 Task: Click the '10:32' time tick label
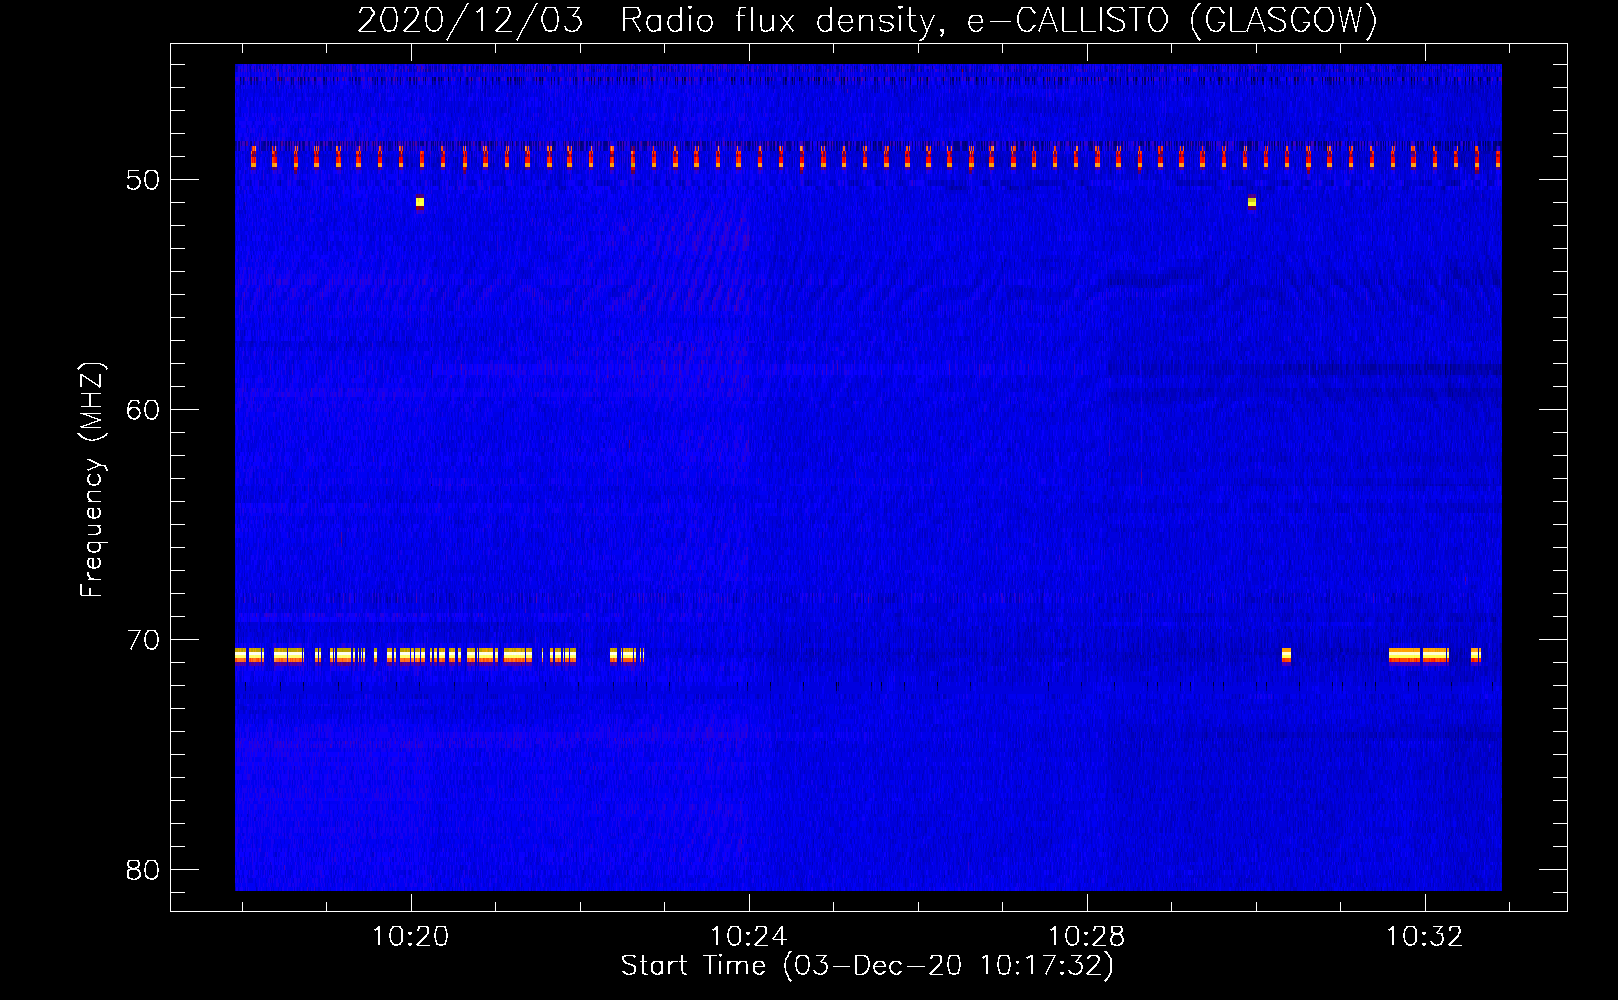click(x=1424, y=936)
